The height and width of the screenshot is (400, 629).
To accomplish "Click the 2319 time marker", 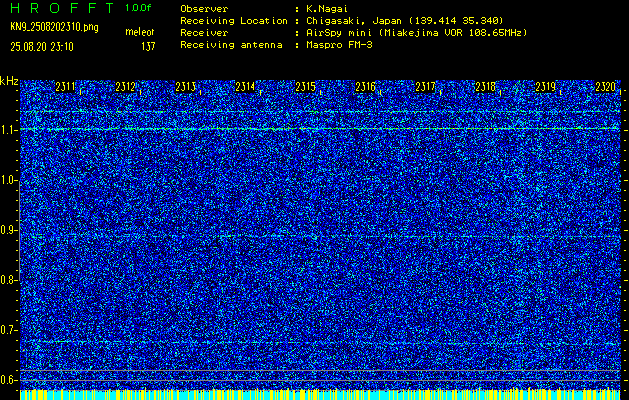I will tap(546, 87).
